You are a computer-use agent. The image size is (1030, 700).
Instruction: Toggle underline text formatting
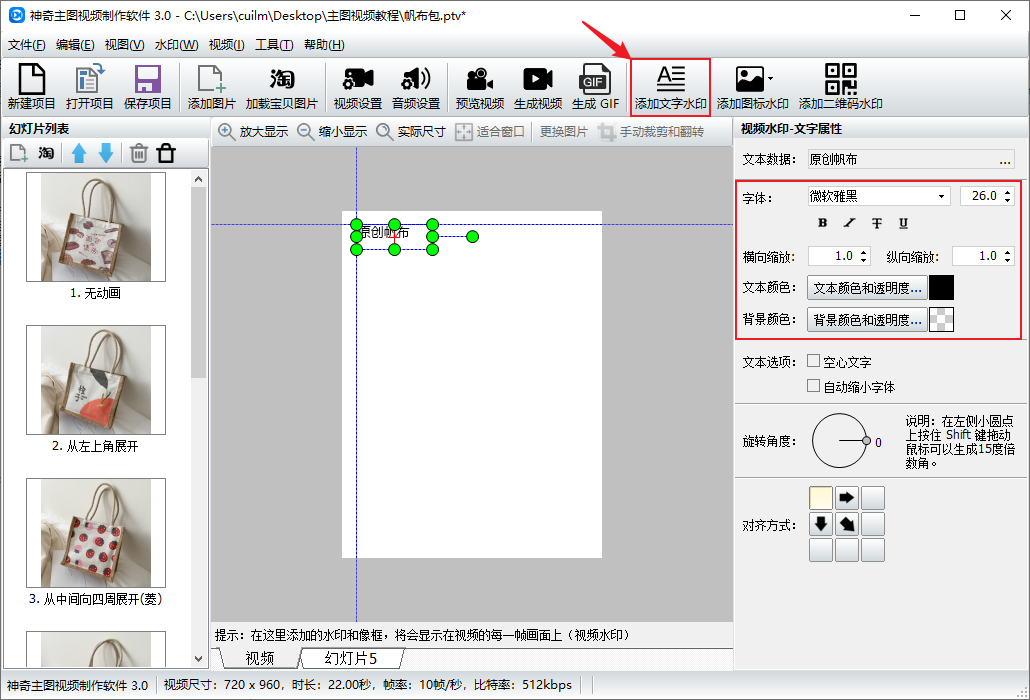[903, 223]
